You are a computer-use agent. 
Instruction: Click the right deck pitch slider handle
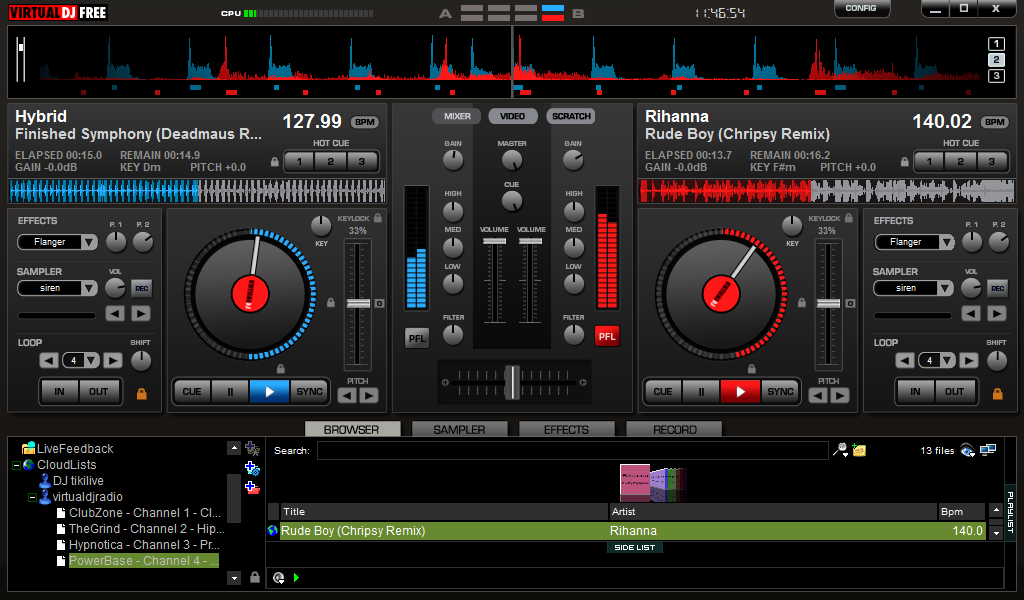click(829, 304)
